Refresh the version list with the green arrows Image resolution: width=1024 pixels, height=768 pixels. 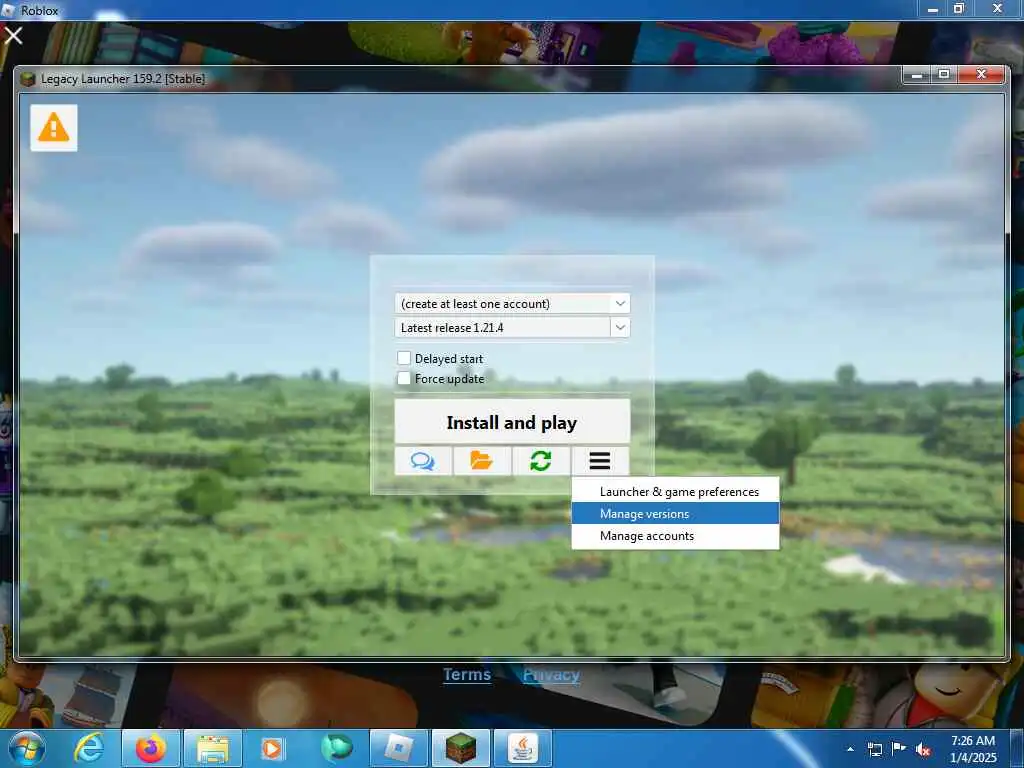point(541,461)
